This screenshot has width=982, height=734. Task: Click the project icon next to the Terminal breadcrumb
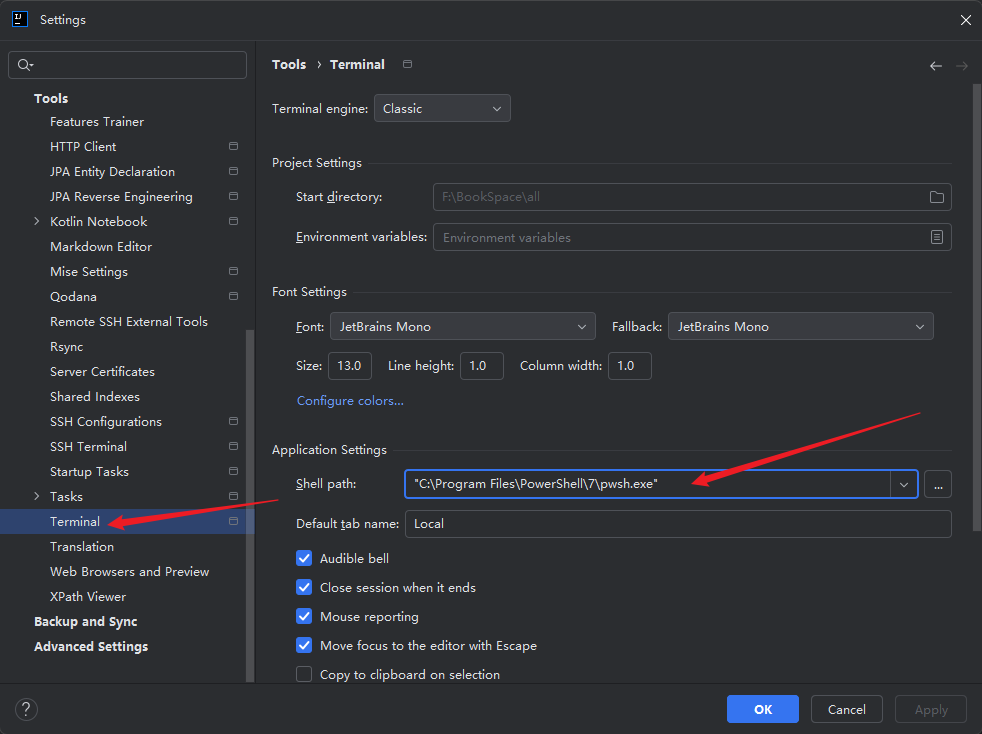408,65
